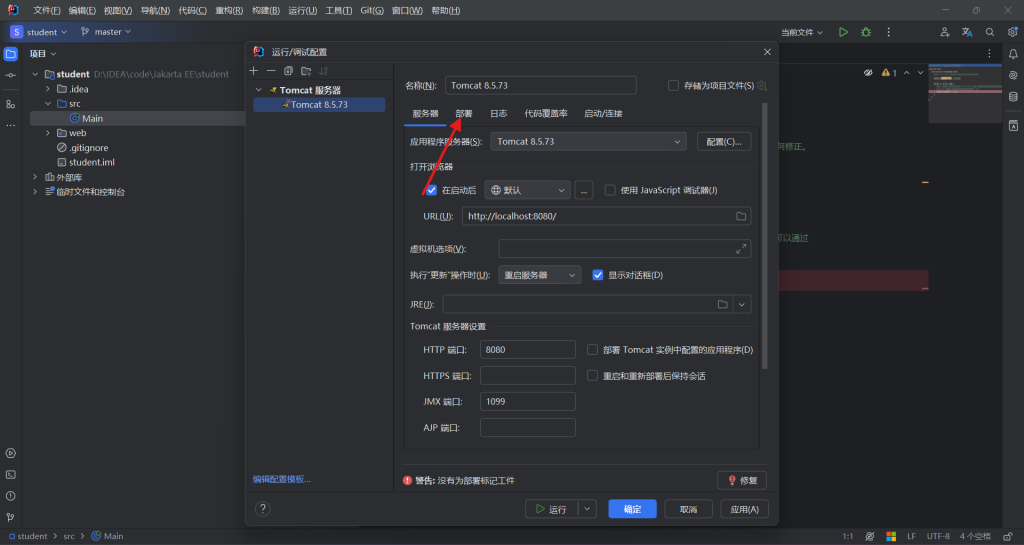Switch to Code Coverage tab
Viewport: 1024px width, 545px height.
[546, 114]
